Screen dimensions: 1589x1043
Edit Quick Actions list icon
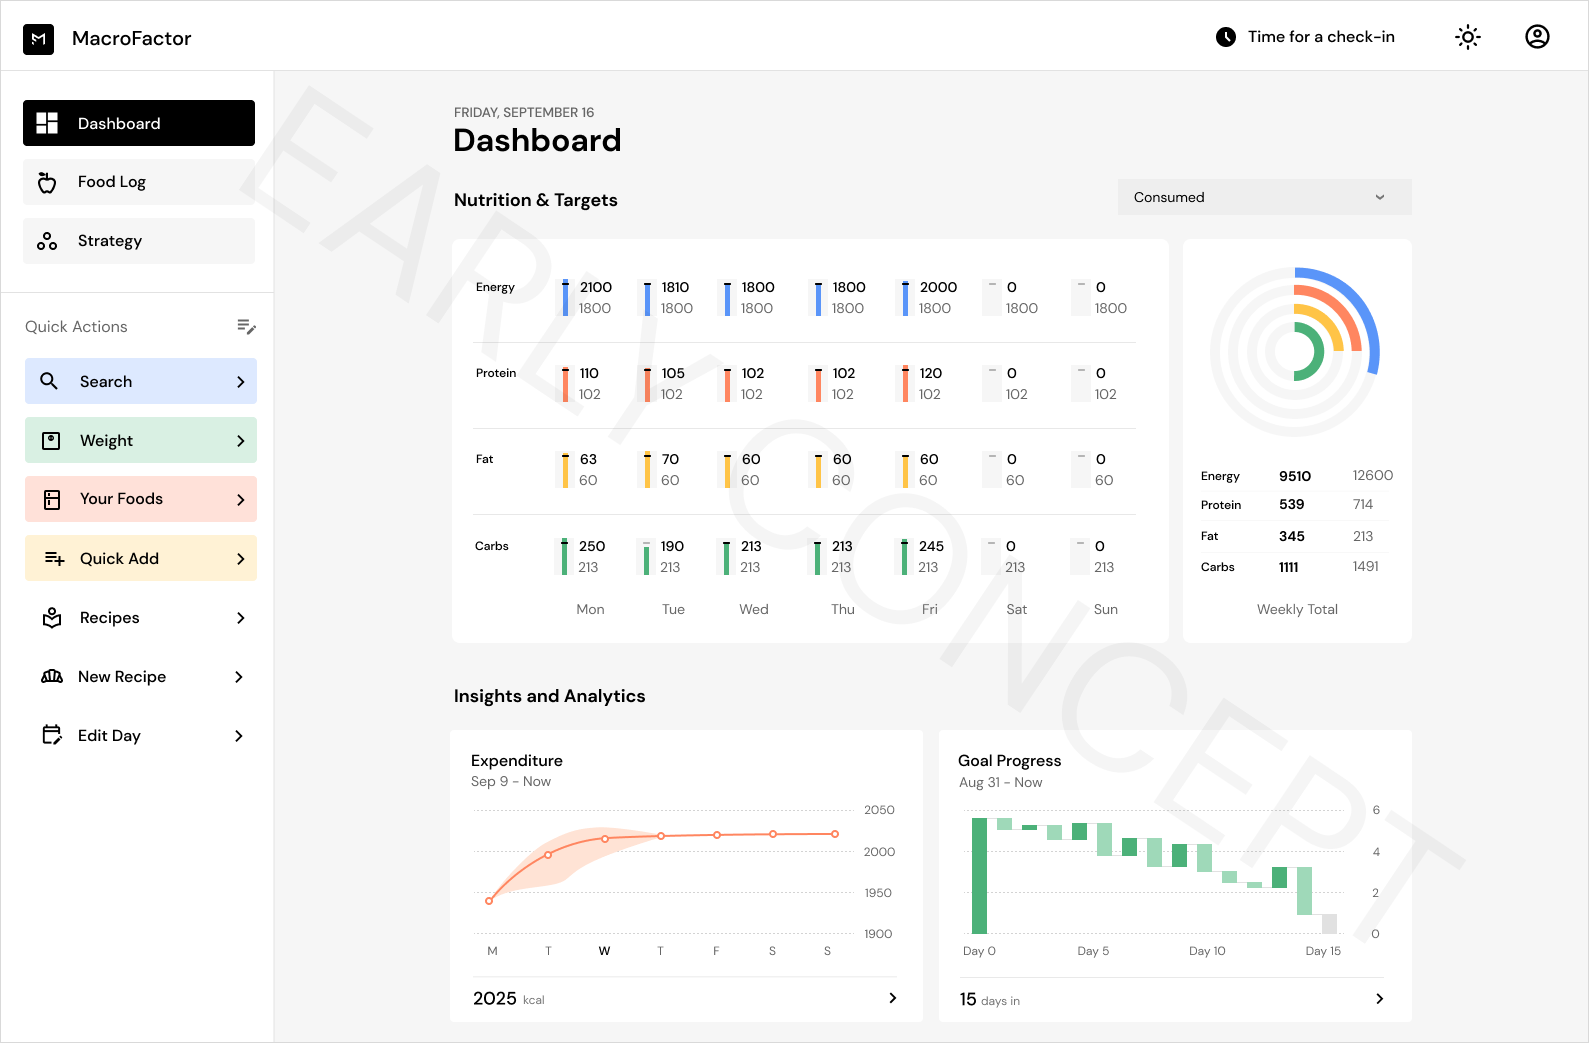pos(246,326)
